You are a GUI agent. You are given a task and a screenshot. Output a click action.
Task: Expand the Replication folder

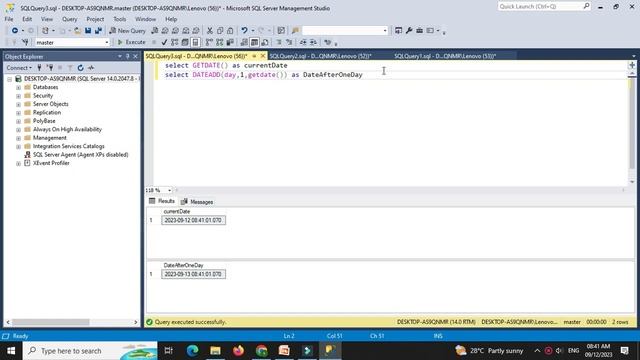[x=18, y=113]
